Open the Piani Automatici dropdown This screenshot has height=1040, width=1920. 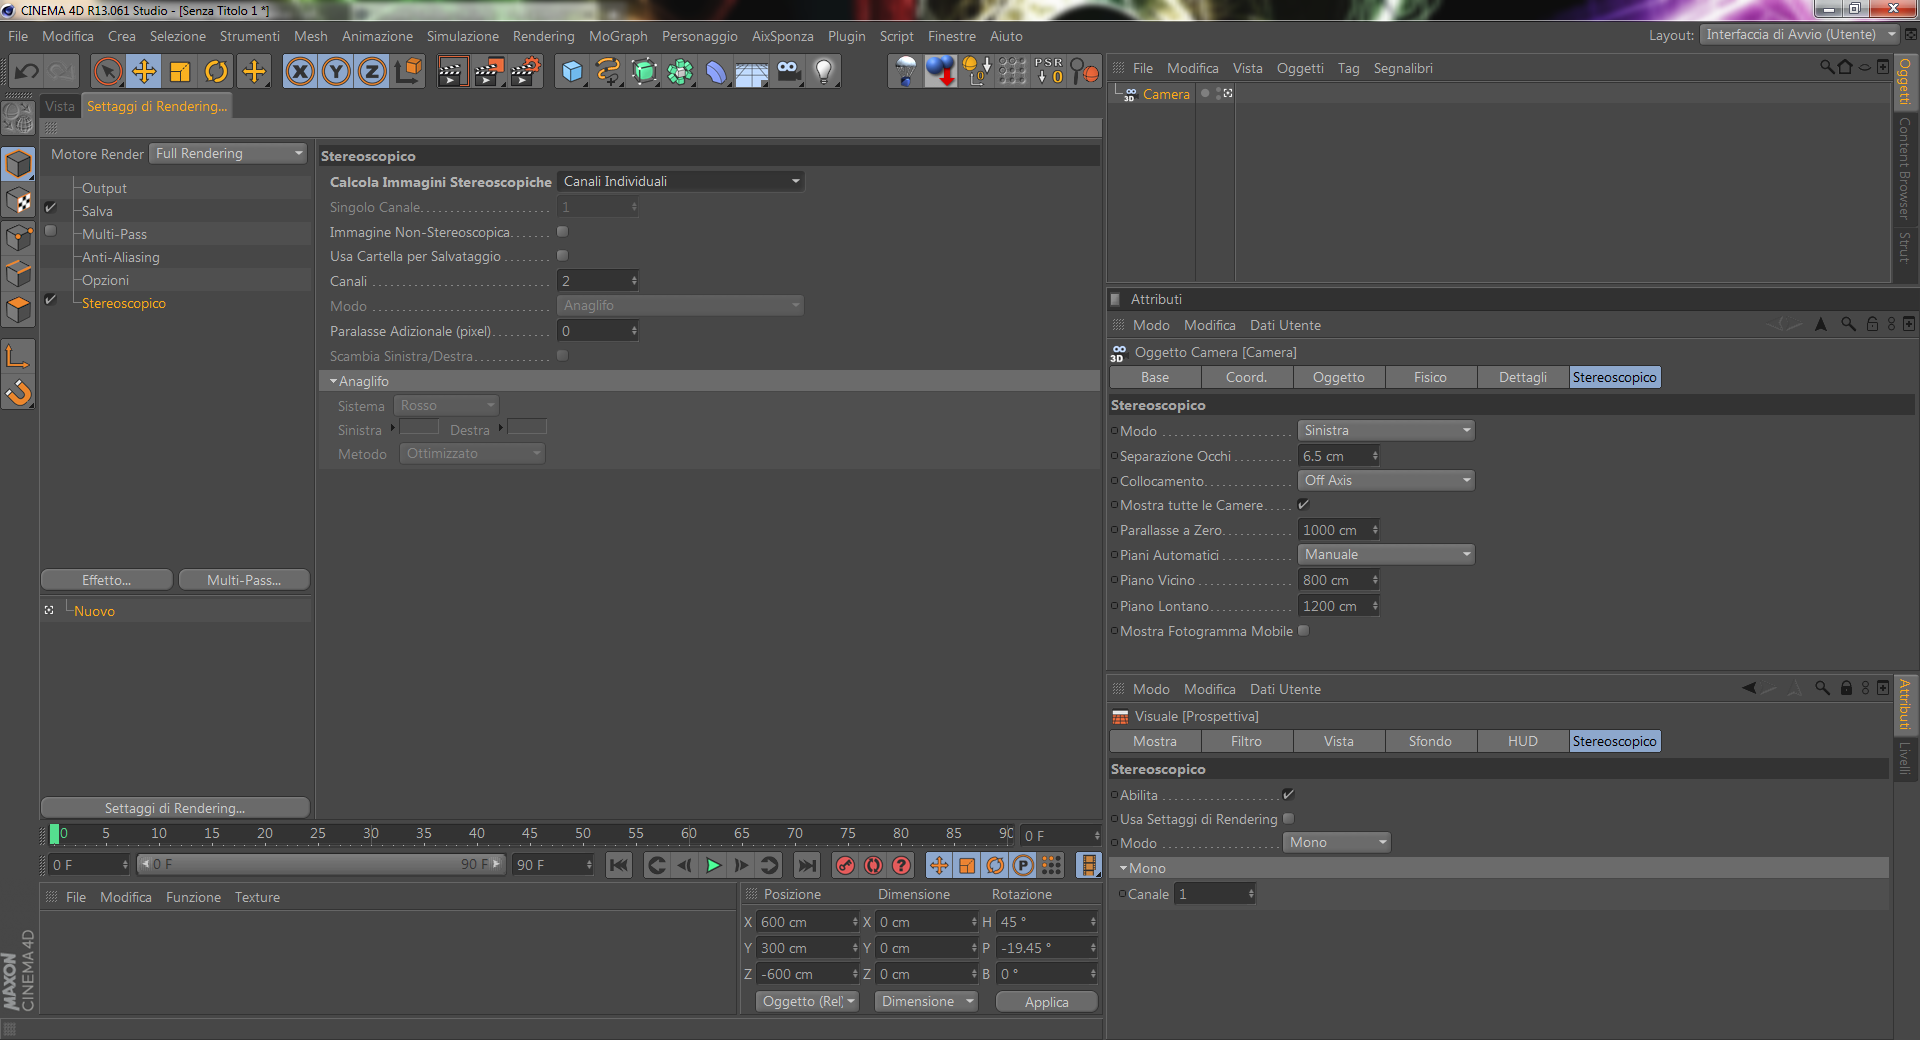tap(1386, 555)
